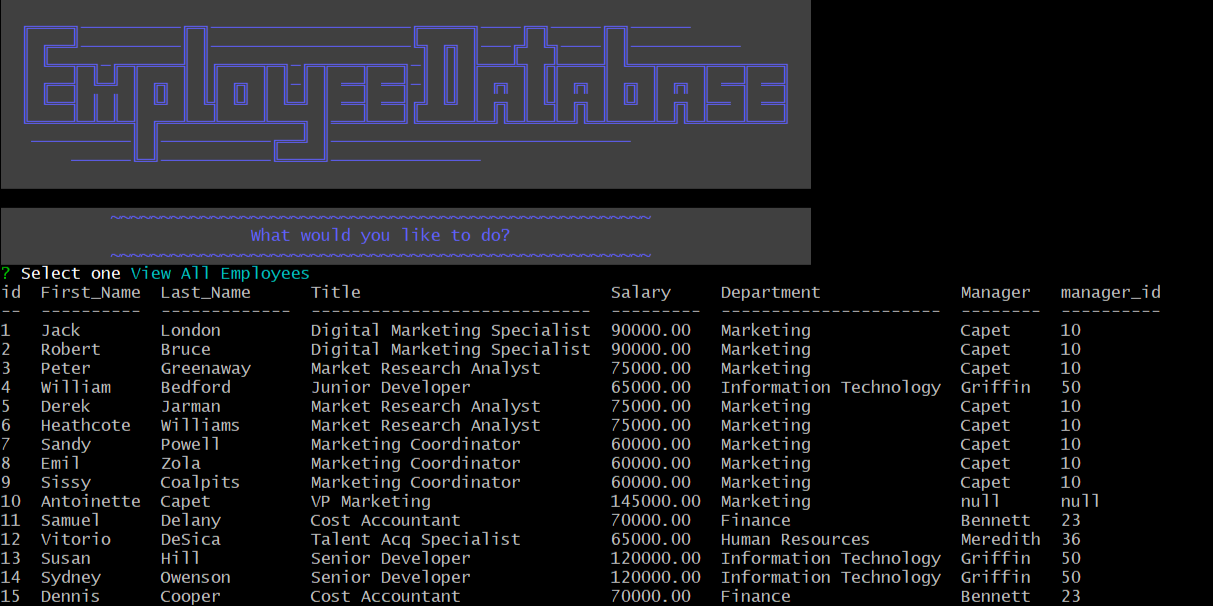Select the Cost Accountant row for Samuel Delany
Viewport: 1213px width, 606px height.
coord(300,520)
